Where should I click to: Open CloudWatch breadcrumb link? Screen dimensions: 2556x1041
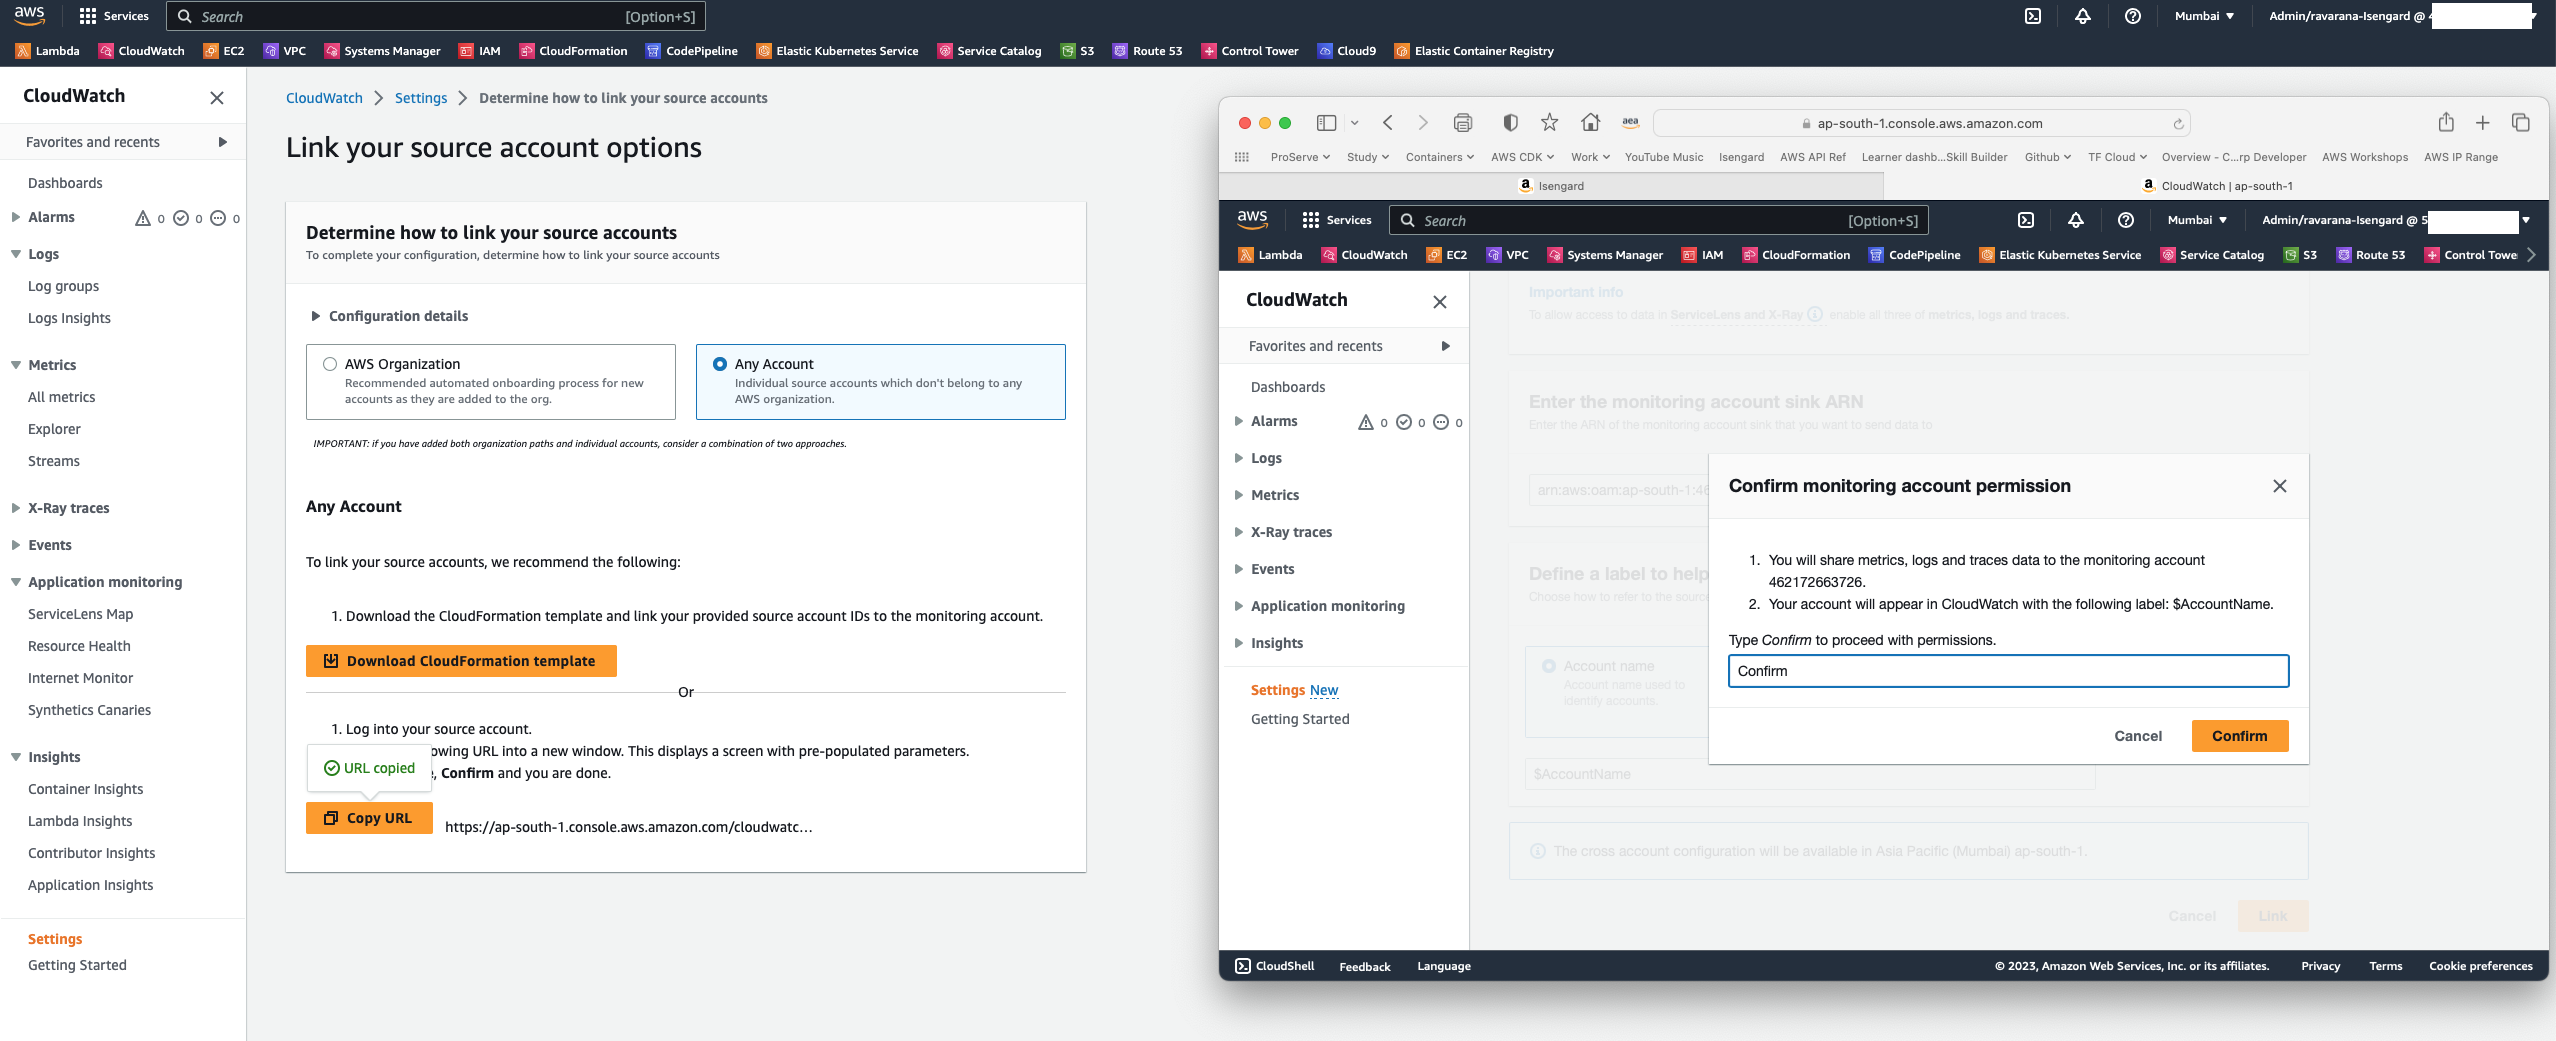click(324, 98)
